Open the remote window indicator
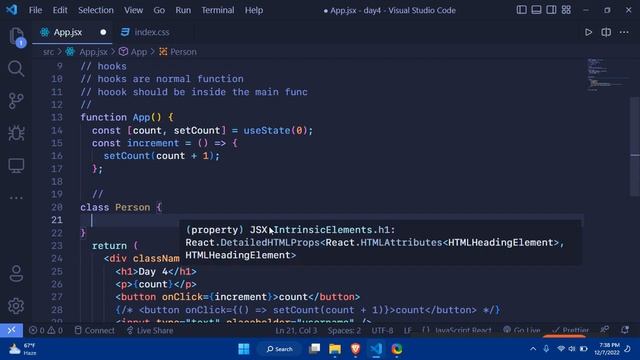Image resolution: width=640 pixels, height=360 pixels. click(11, 330)
